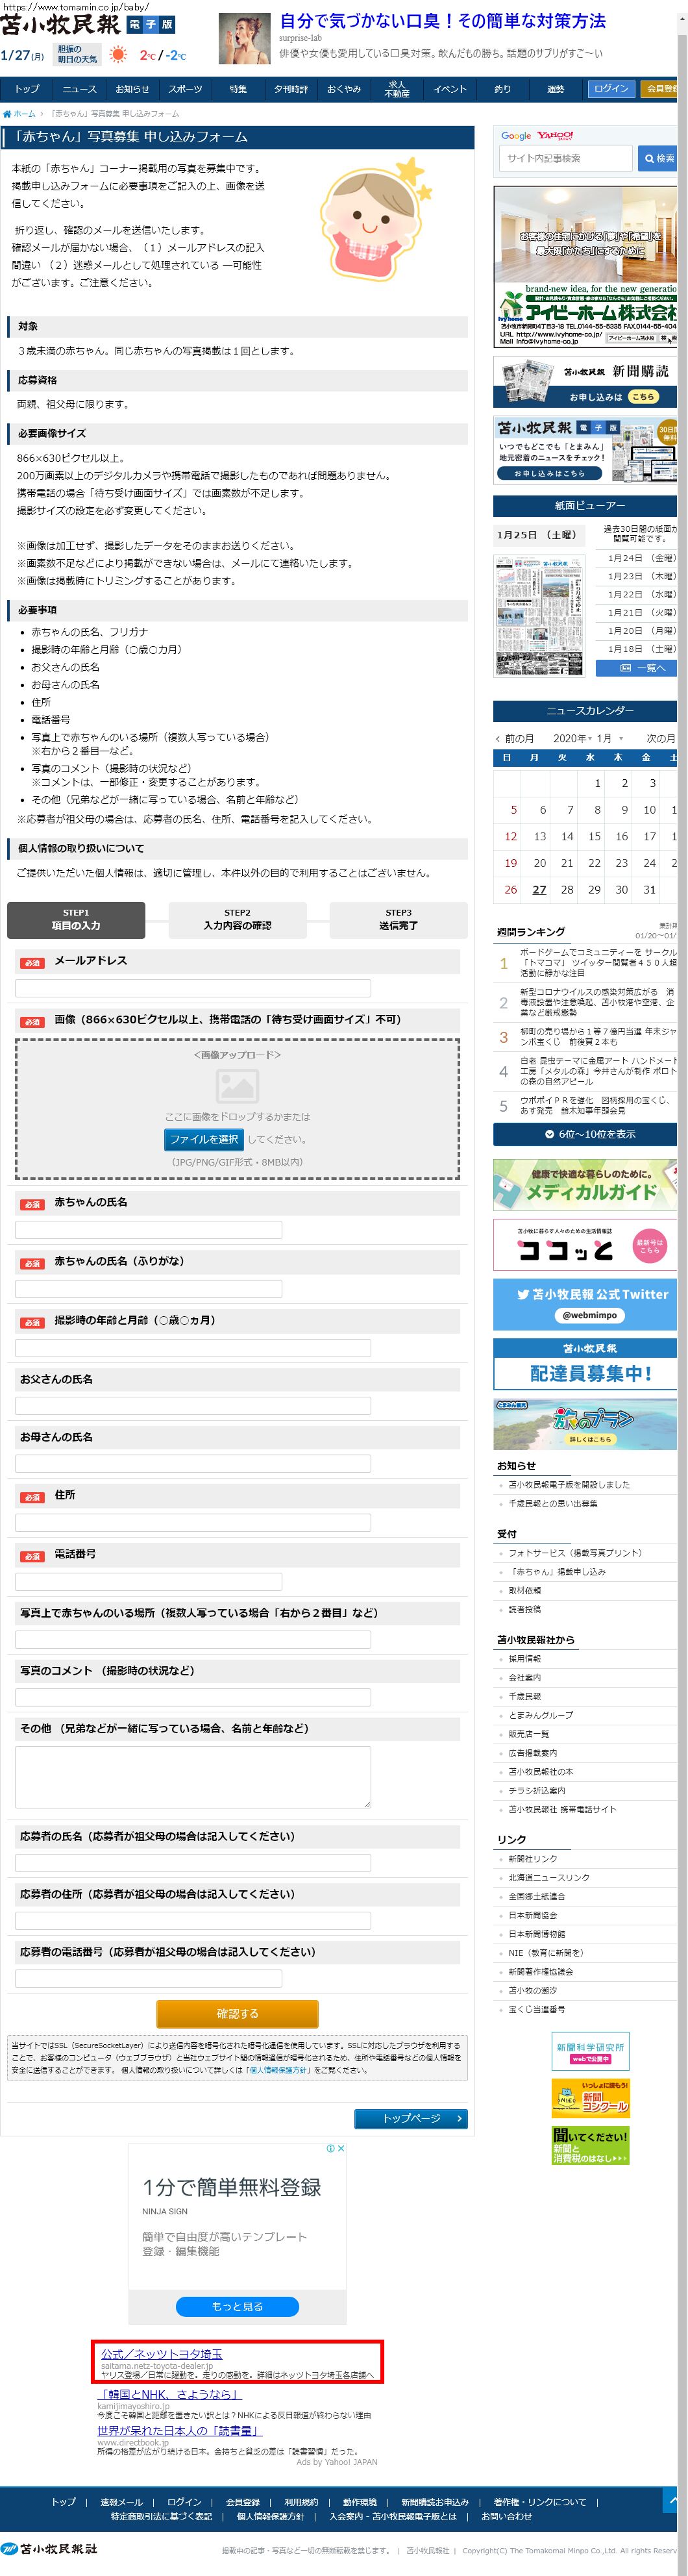Open the お知らせ navigation item

[132, 89]
